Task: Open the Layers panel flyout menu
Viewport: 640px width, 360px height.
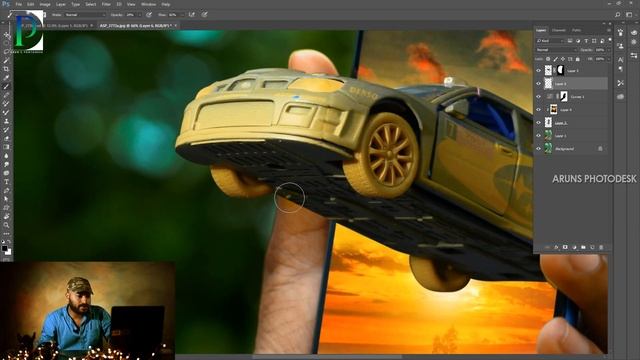Action: [609, 30]
